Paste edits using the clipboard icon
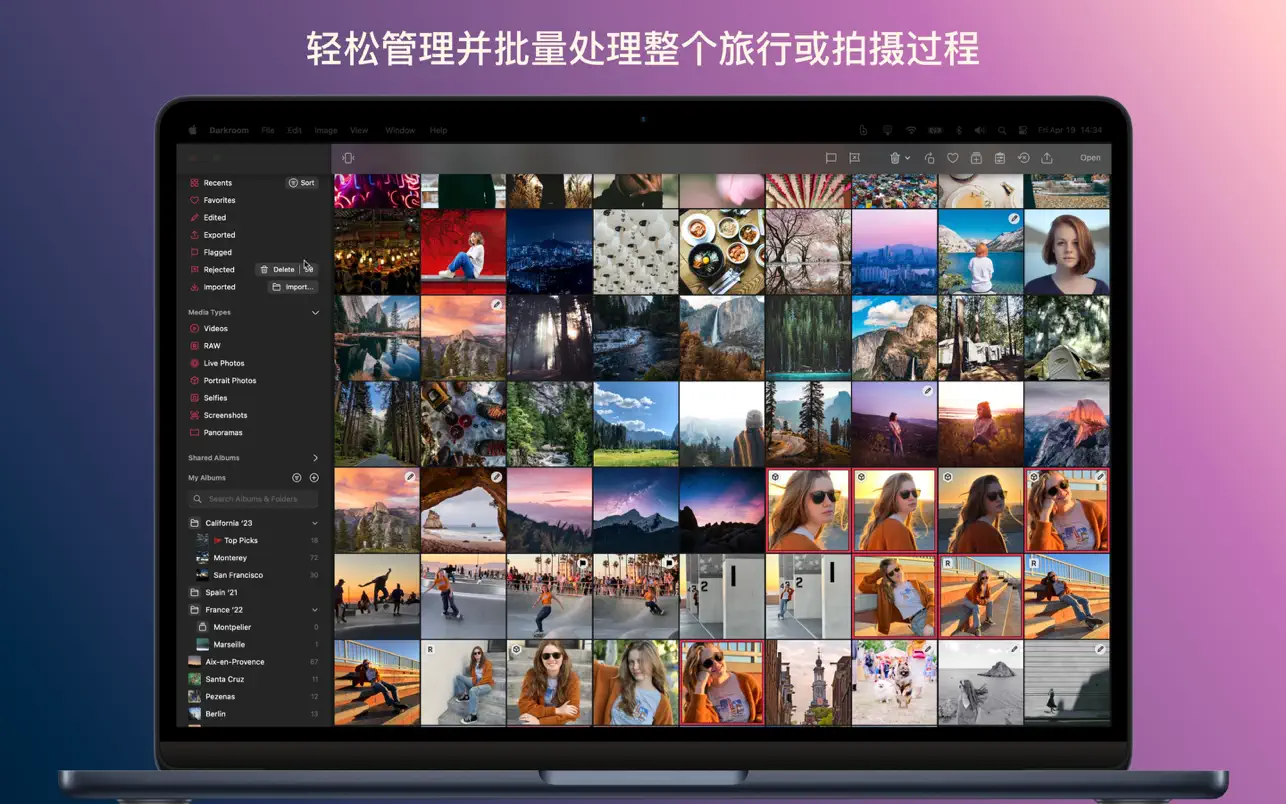 click(1000, 158)
